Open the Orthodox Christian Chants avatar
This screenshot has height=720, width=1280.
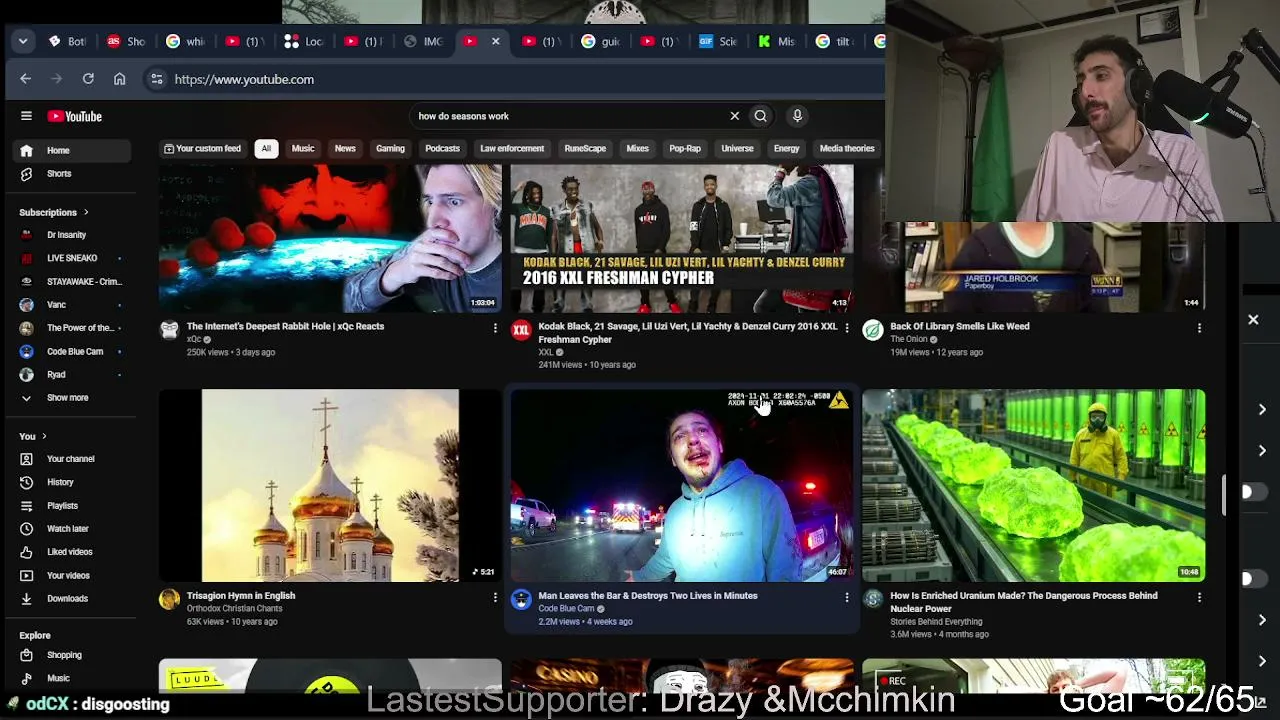(169, 599)
